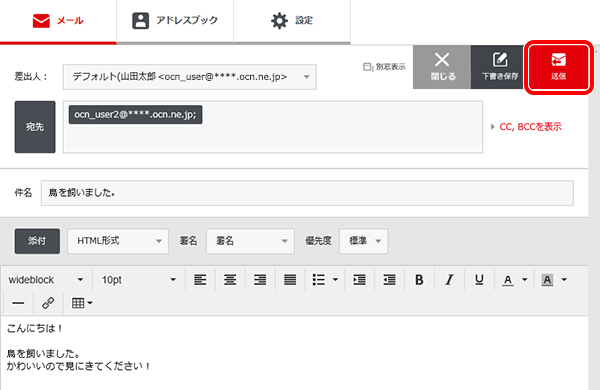Open the メール tab
Screen dimensions: 600x390
tap(58, 21)
